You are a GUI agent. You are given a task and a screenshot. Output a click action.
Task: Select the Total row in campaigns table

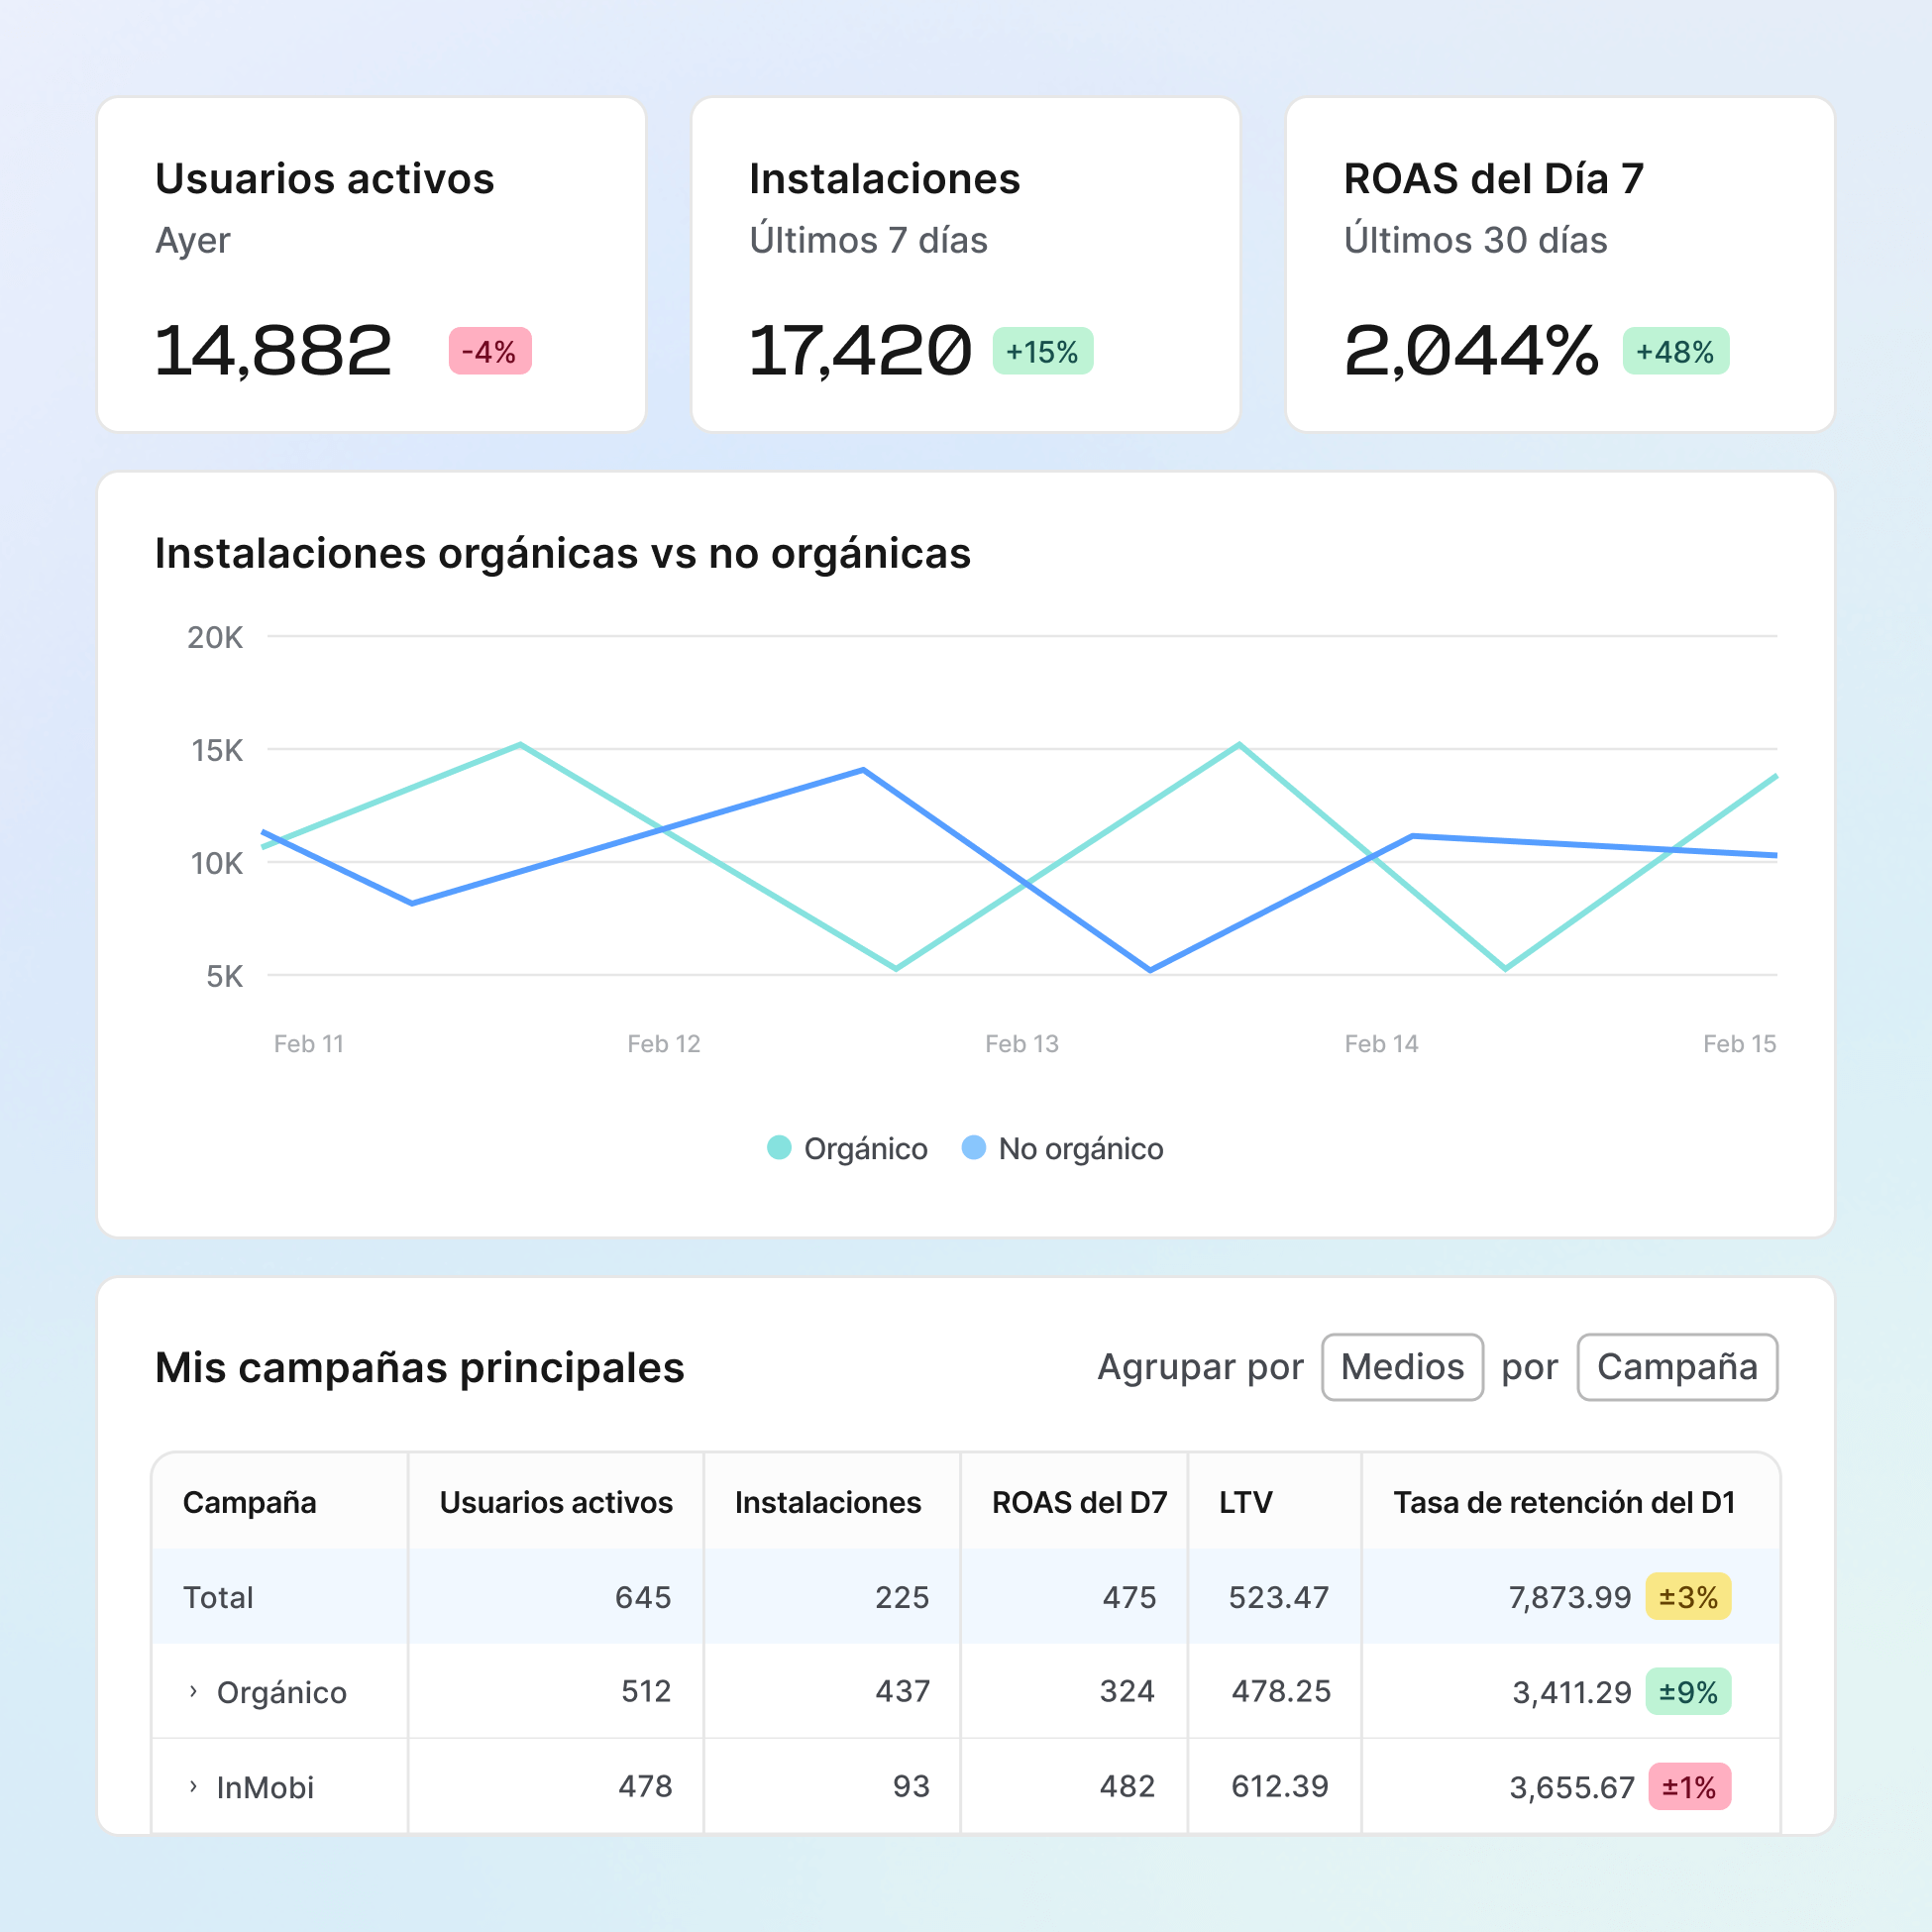[218, 1597]
